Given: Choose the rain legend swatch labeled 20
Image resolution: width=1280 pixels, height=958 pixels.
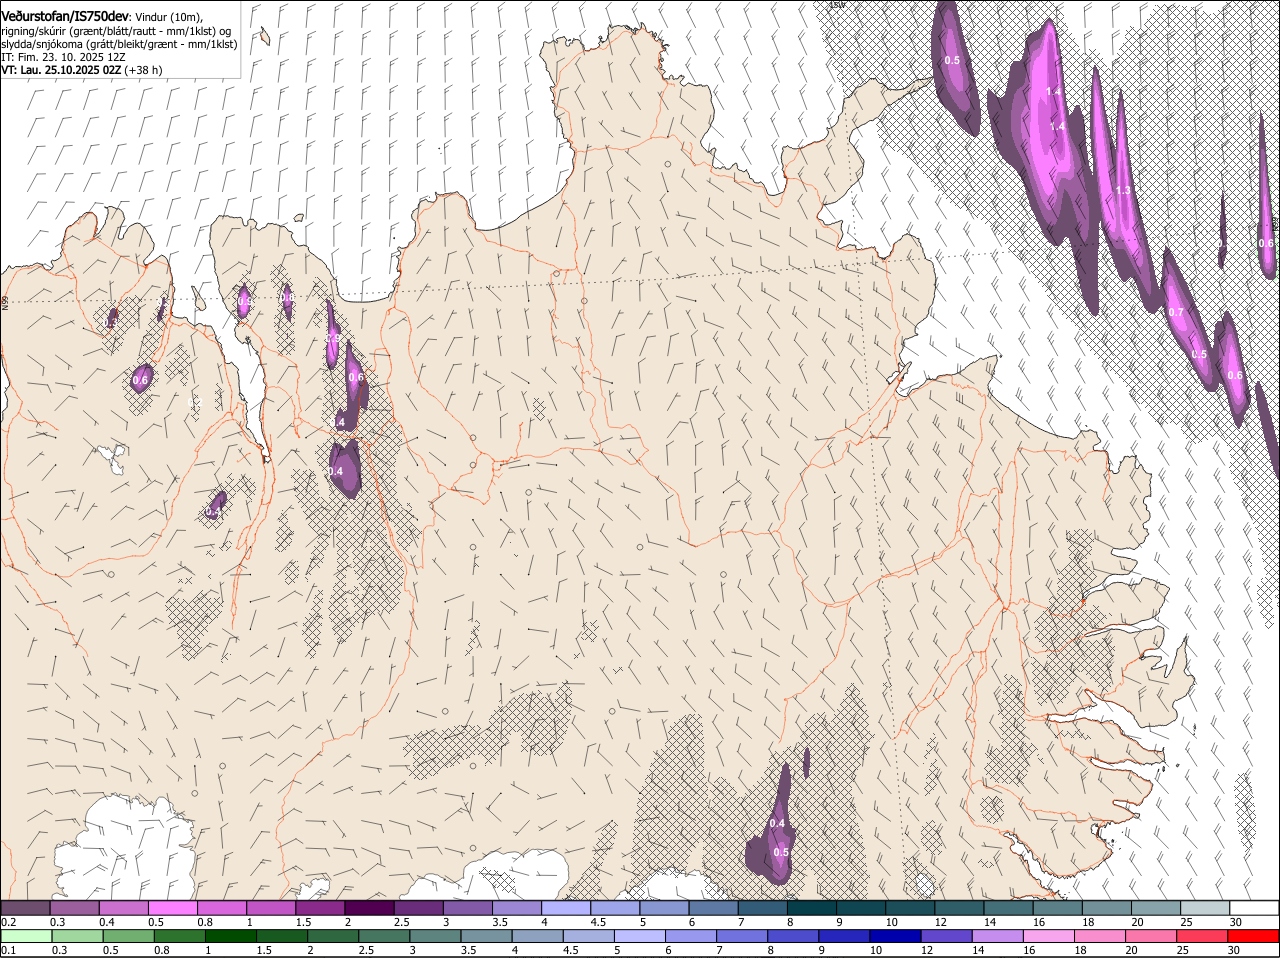Looking at the screenshot, I should (x=1150, y=936).
